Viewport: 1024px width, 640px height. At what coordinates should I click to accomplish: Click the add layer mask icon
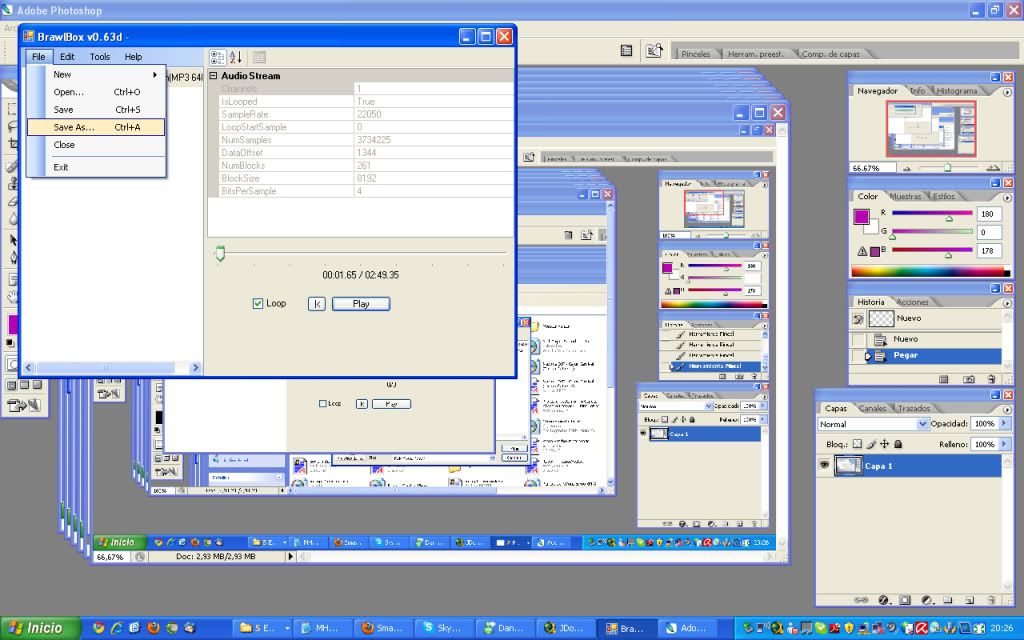click(x=904, y=600)
